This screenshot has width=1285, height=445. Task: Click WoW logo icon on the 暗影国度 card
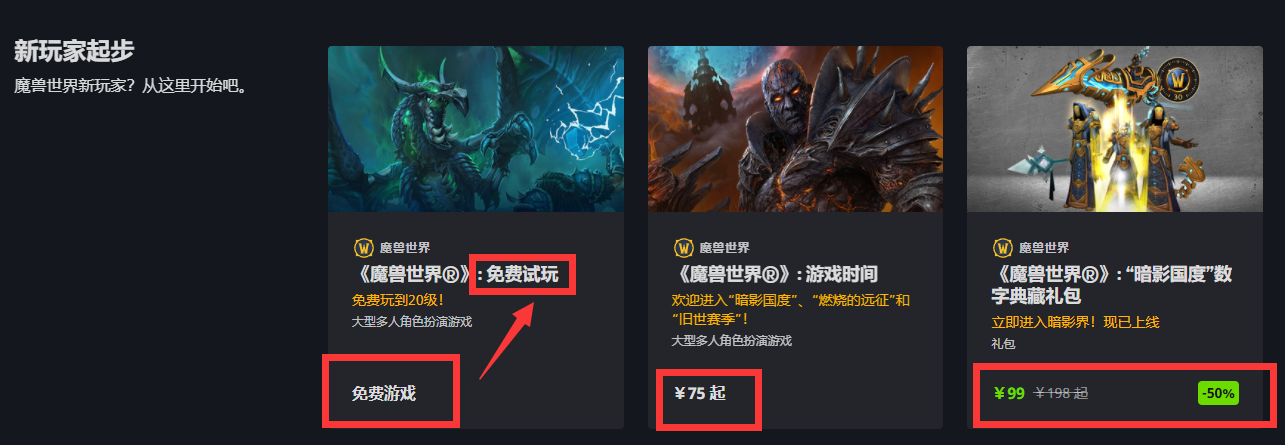coord(1002,247)
